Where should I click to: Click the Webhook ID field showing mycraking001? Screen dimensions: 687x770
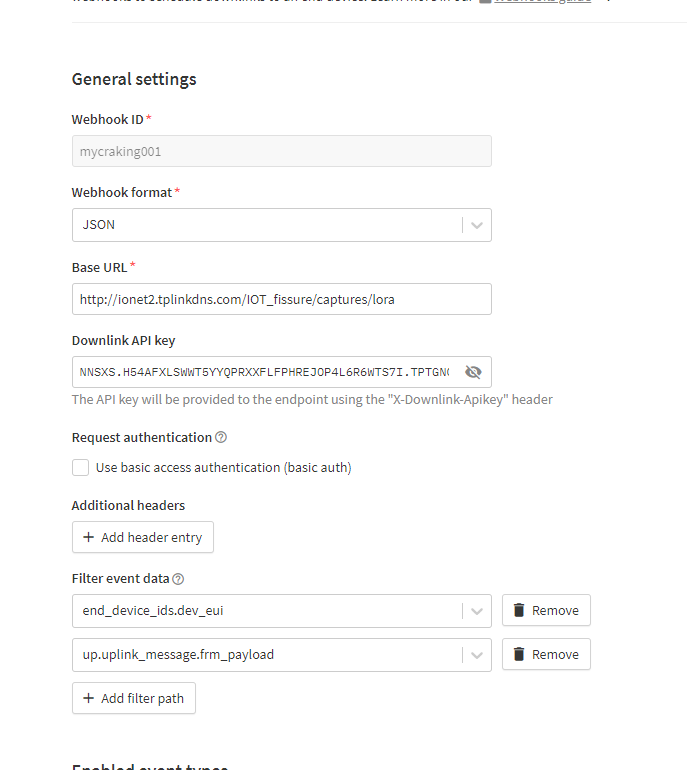tap(281, 151)
